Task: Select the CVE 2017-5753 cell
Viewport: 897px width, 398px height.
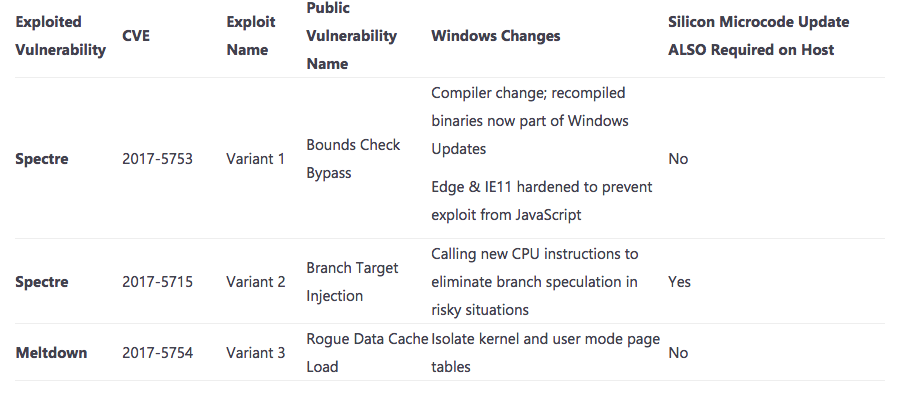Action: click(x=157, y=159)
